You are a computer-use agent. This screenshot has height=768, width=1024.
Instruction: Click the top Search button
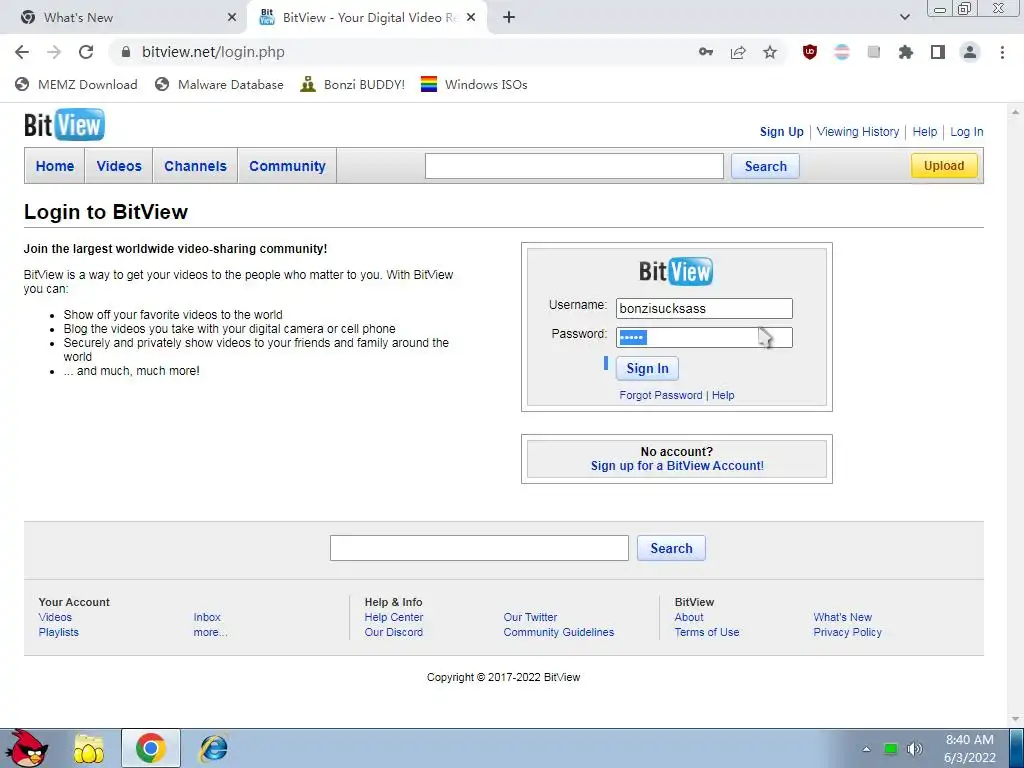pyautogui.click(x=765, y=166)
